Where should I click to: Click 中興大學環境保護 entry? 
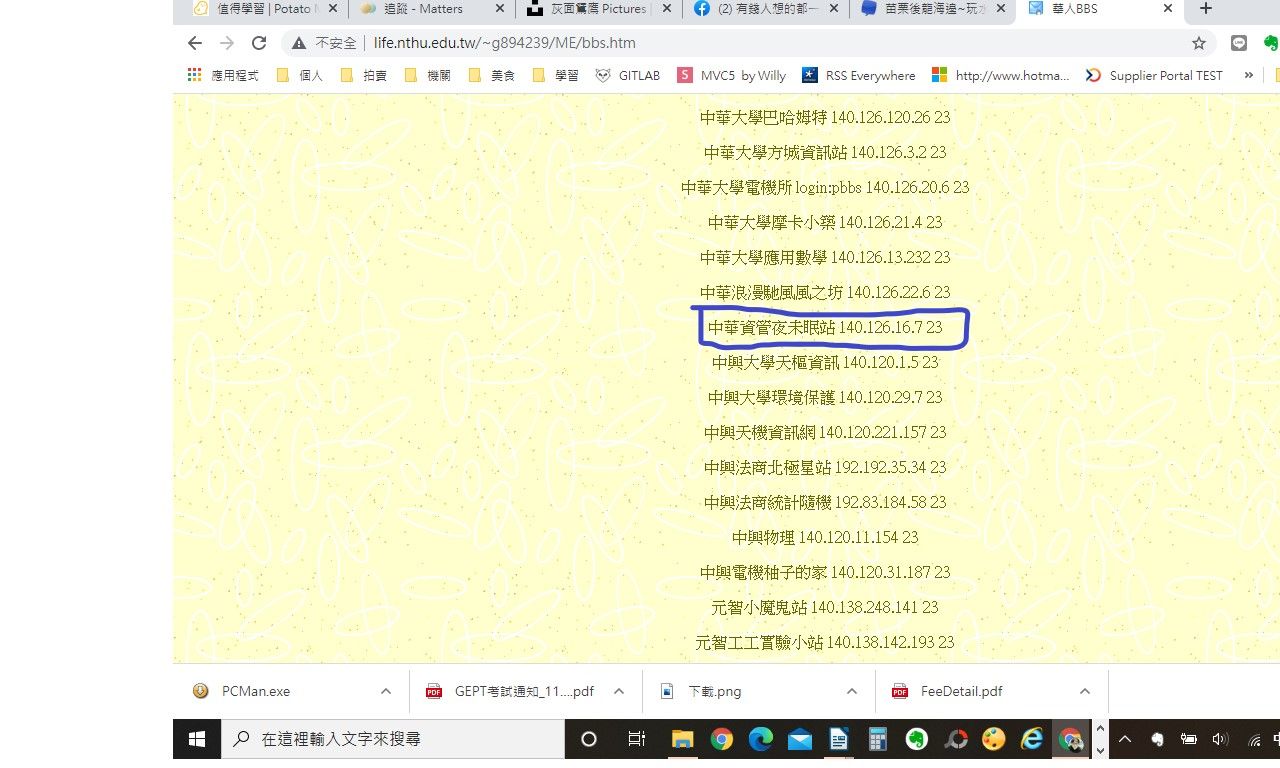click(825, 397)
